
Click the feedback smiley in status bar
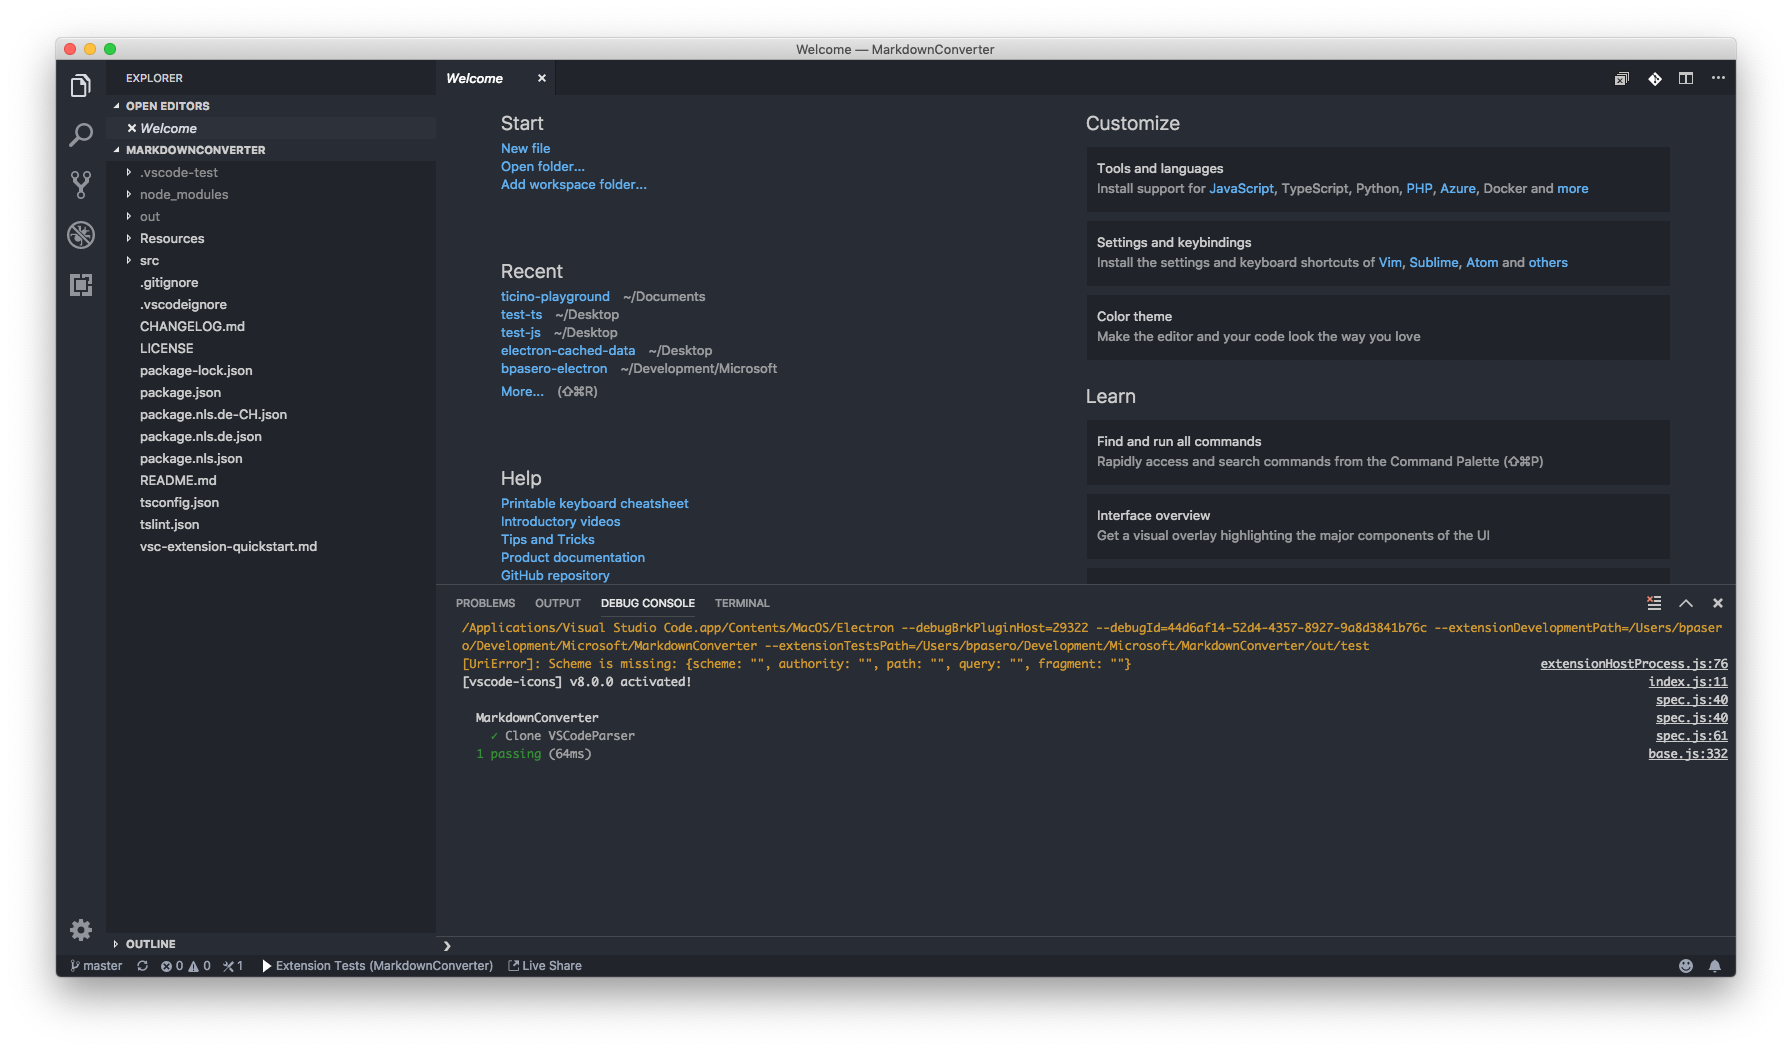coord(1686,966)
